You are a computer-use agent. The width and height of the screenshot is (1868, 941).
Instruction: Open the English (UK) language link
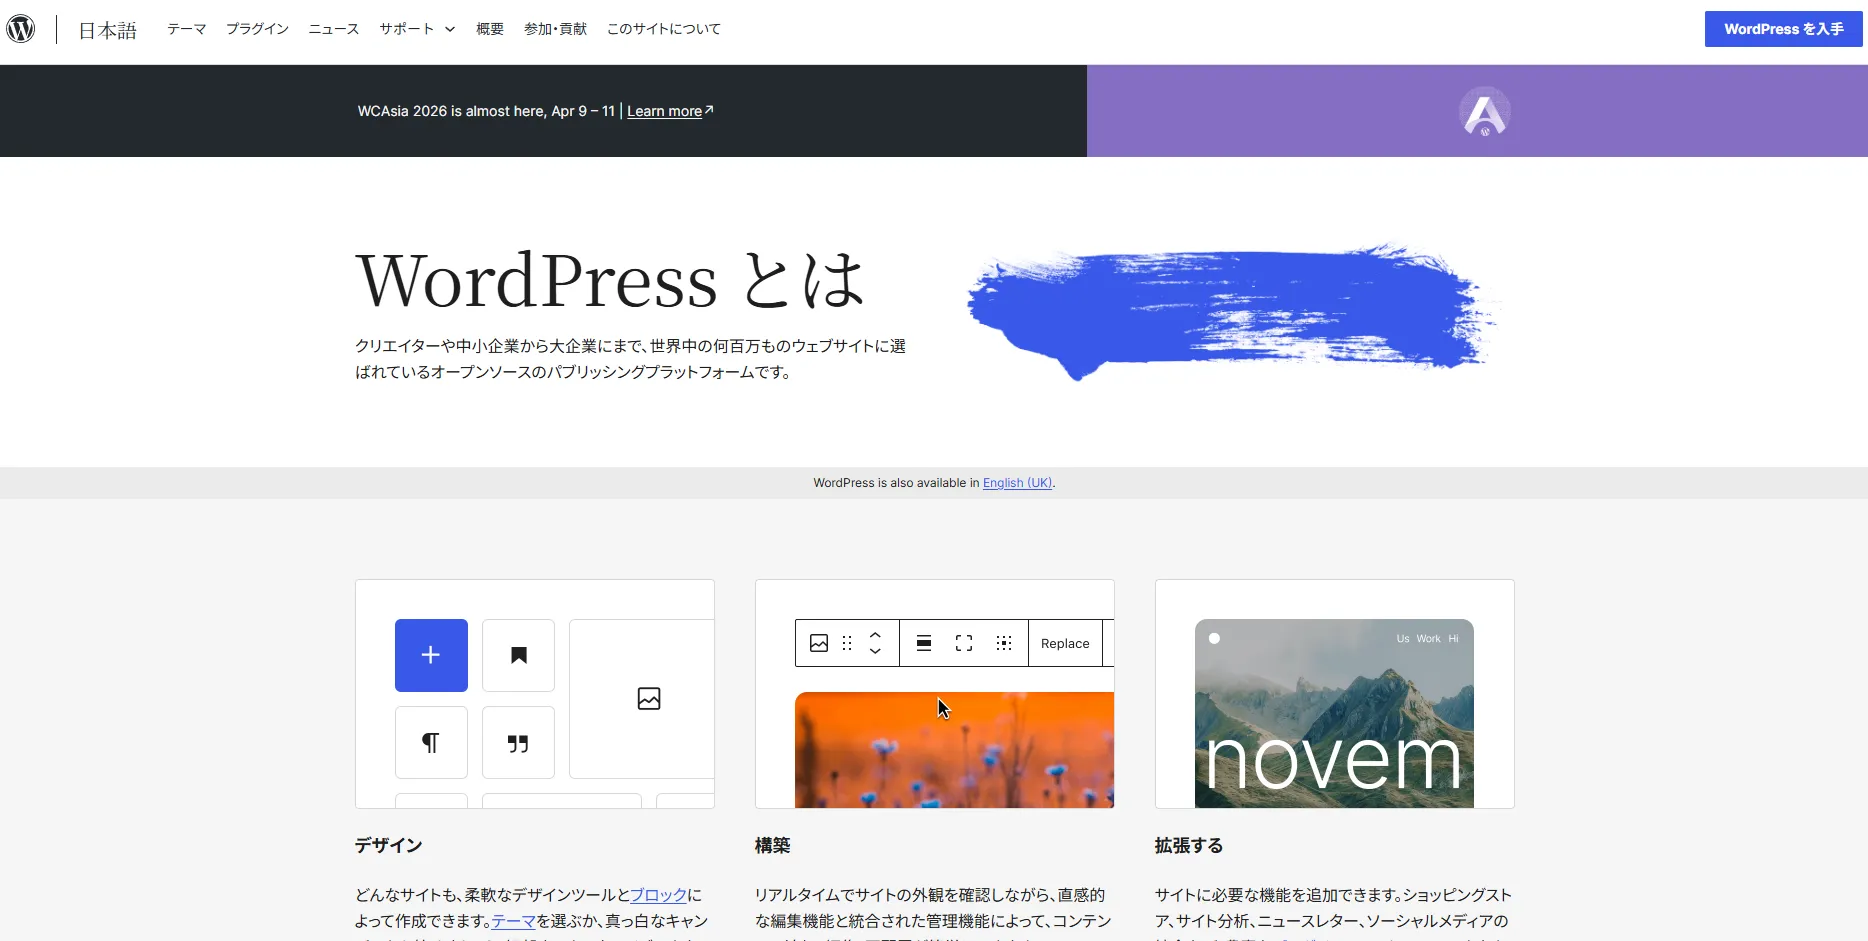click(1016, 482)
